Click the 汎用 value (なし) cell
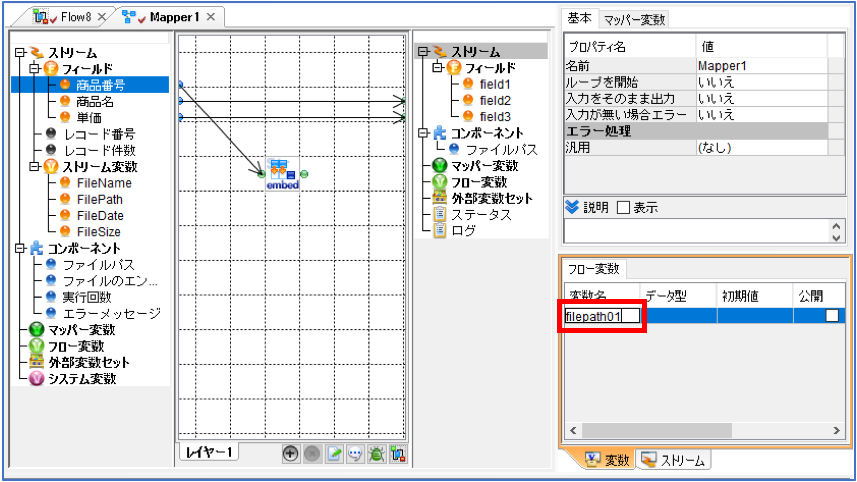Image resolution: width=857 pixels, height=482 pixels. (762, 147)
